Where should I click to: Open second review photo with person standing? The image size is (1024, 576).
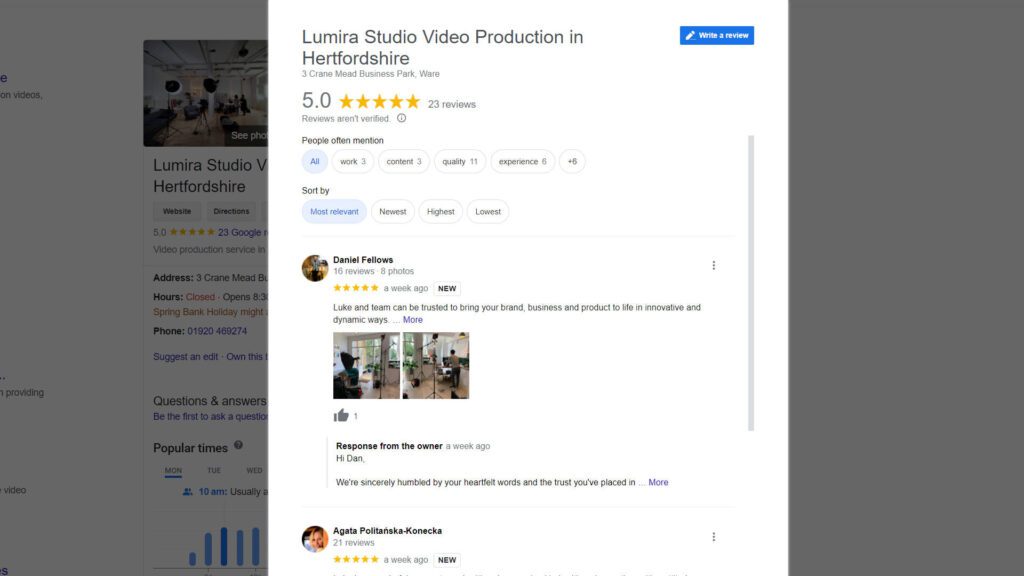click(436, 366)
